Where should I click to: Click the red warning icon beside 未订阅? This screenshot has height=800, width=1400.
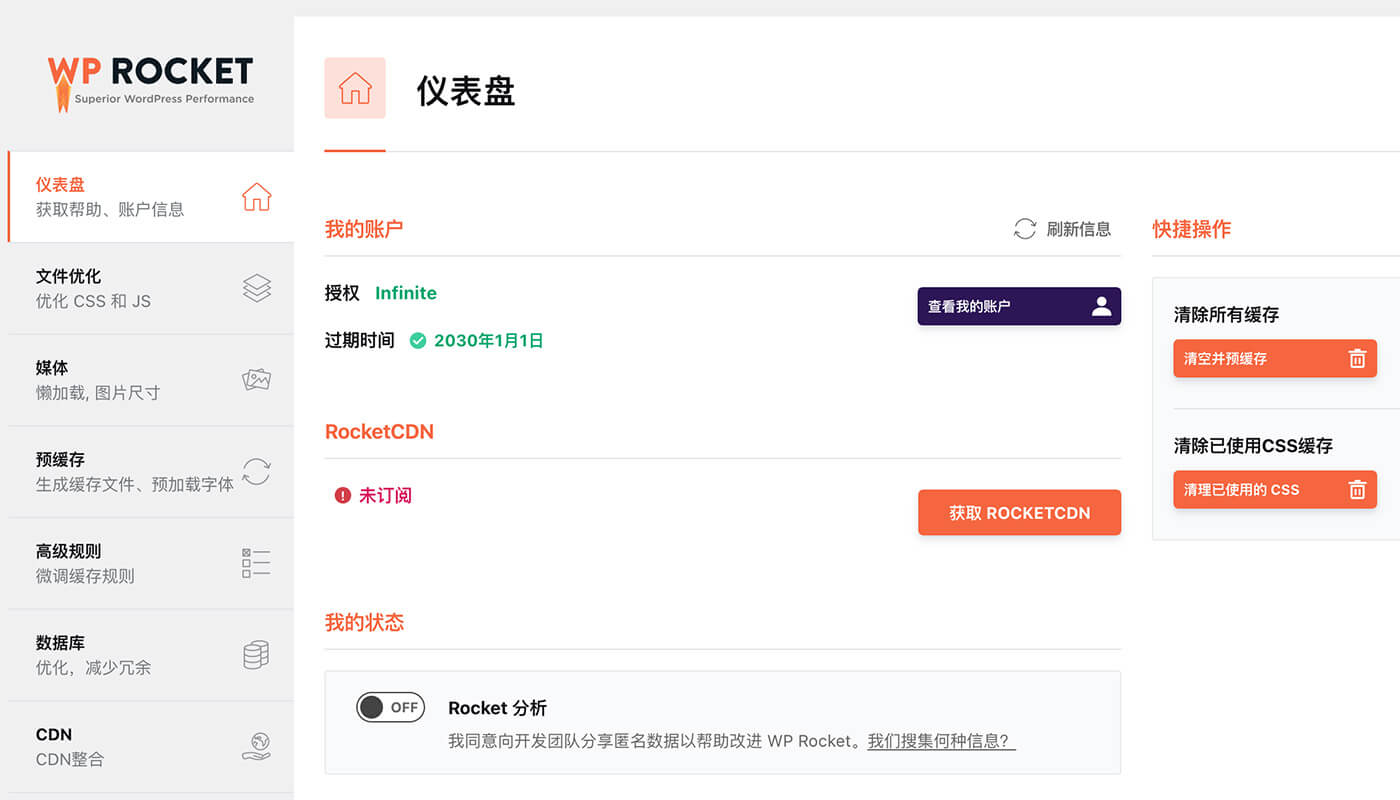(x=343, y=495)
